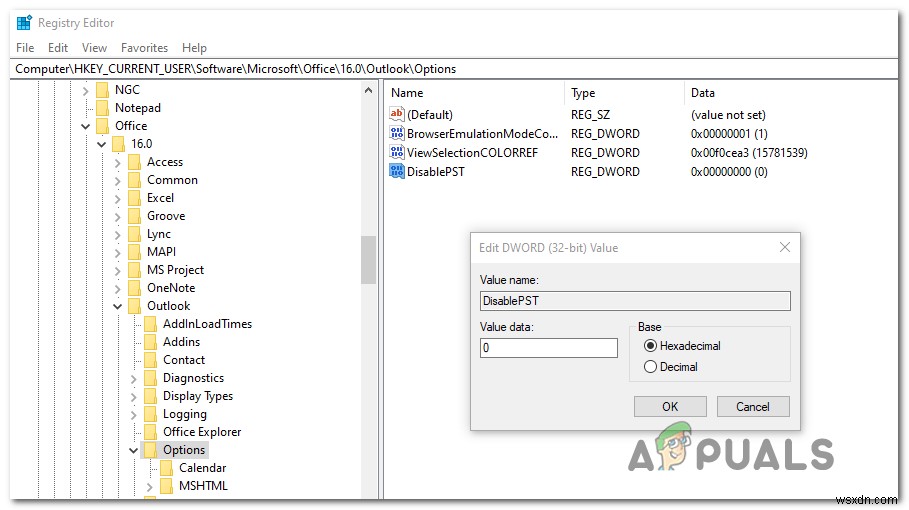Click the Notepad folder icon
This screenshot has width=909, height=510.
tap(103, 108)
